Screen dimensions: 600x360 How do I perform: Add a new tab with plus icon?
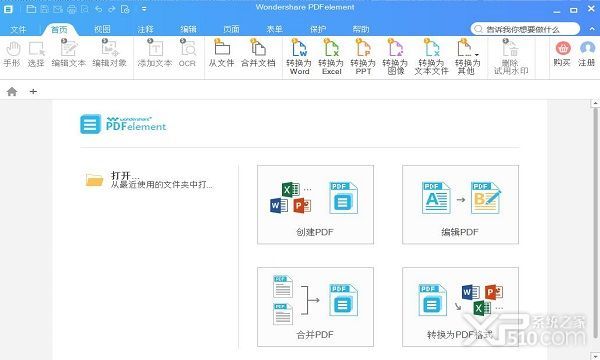point(33,91)
